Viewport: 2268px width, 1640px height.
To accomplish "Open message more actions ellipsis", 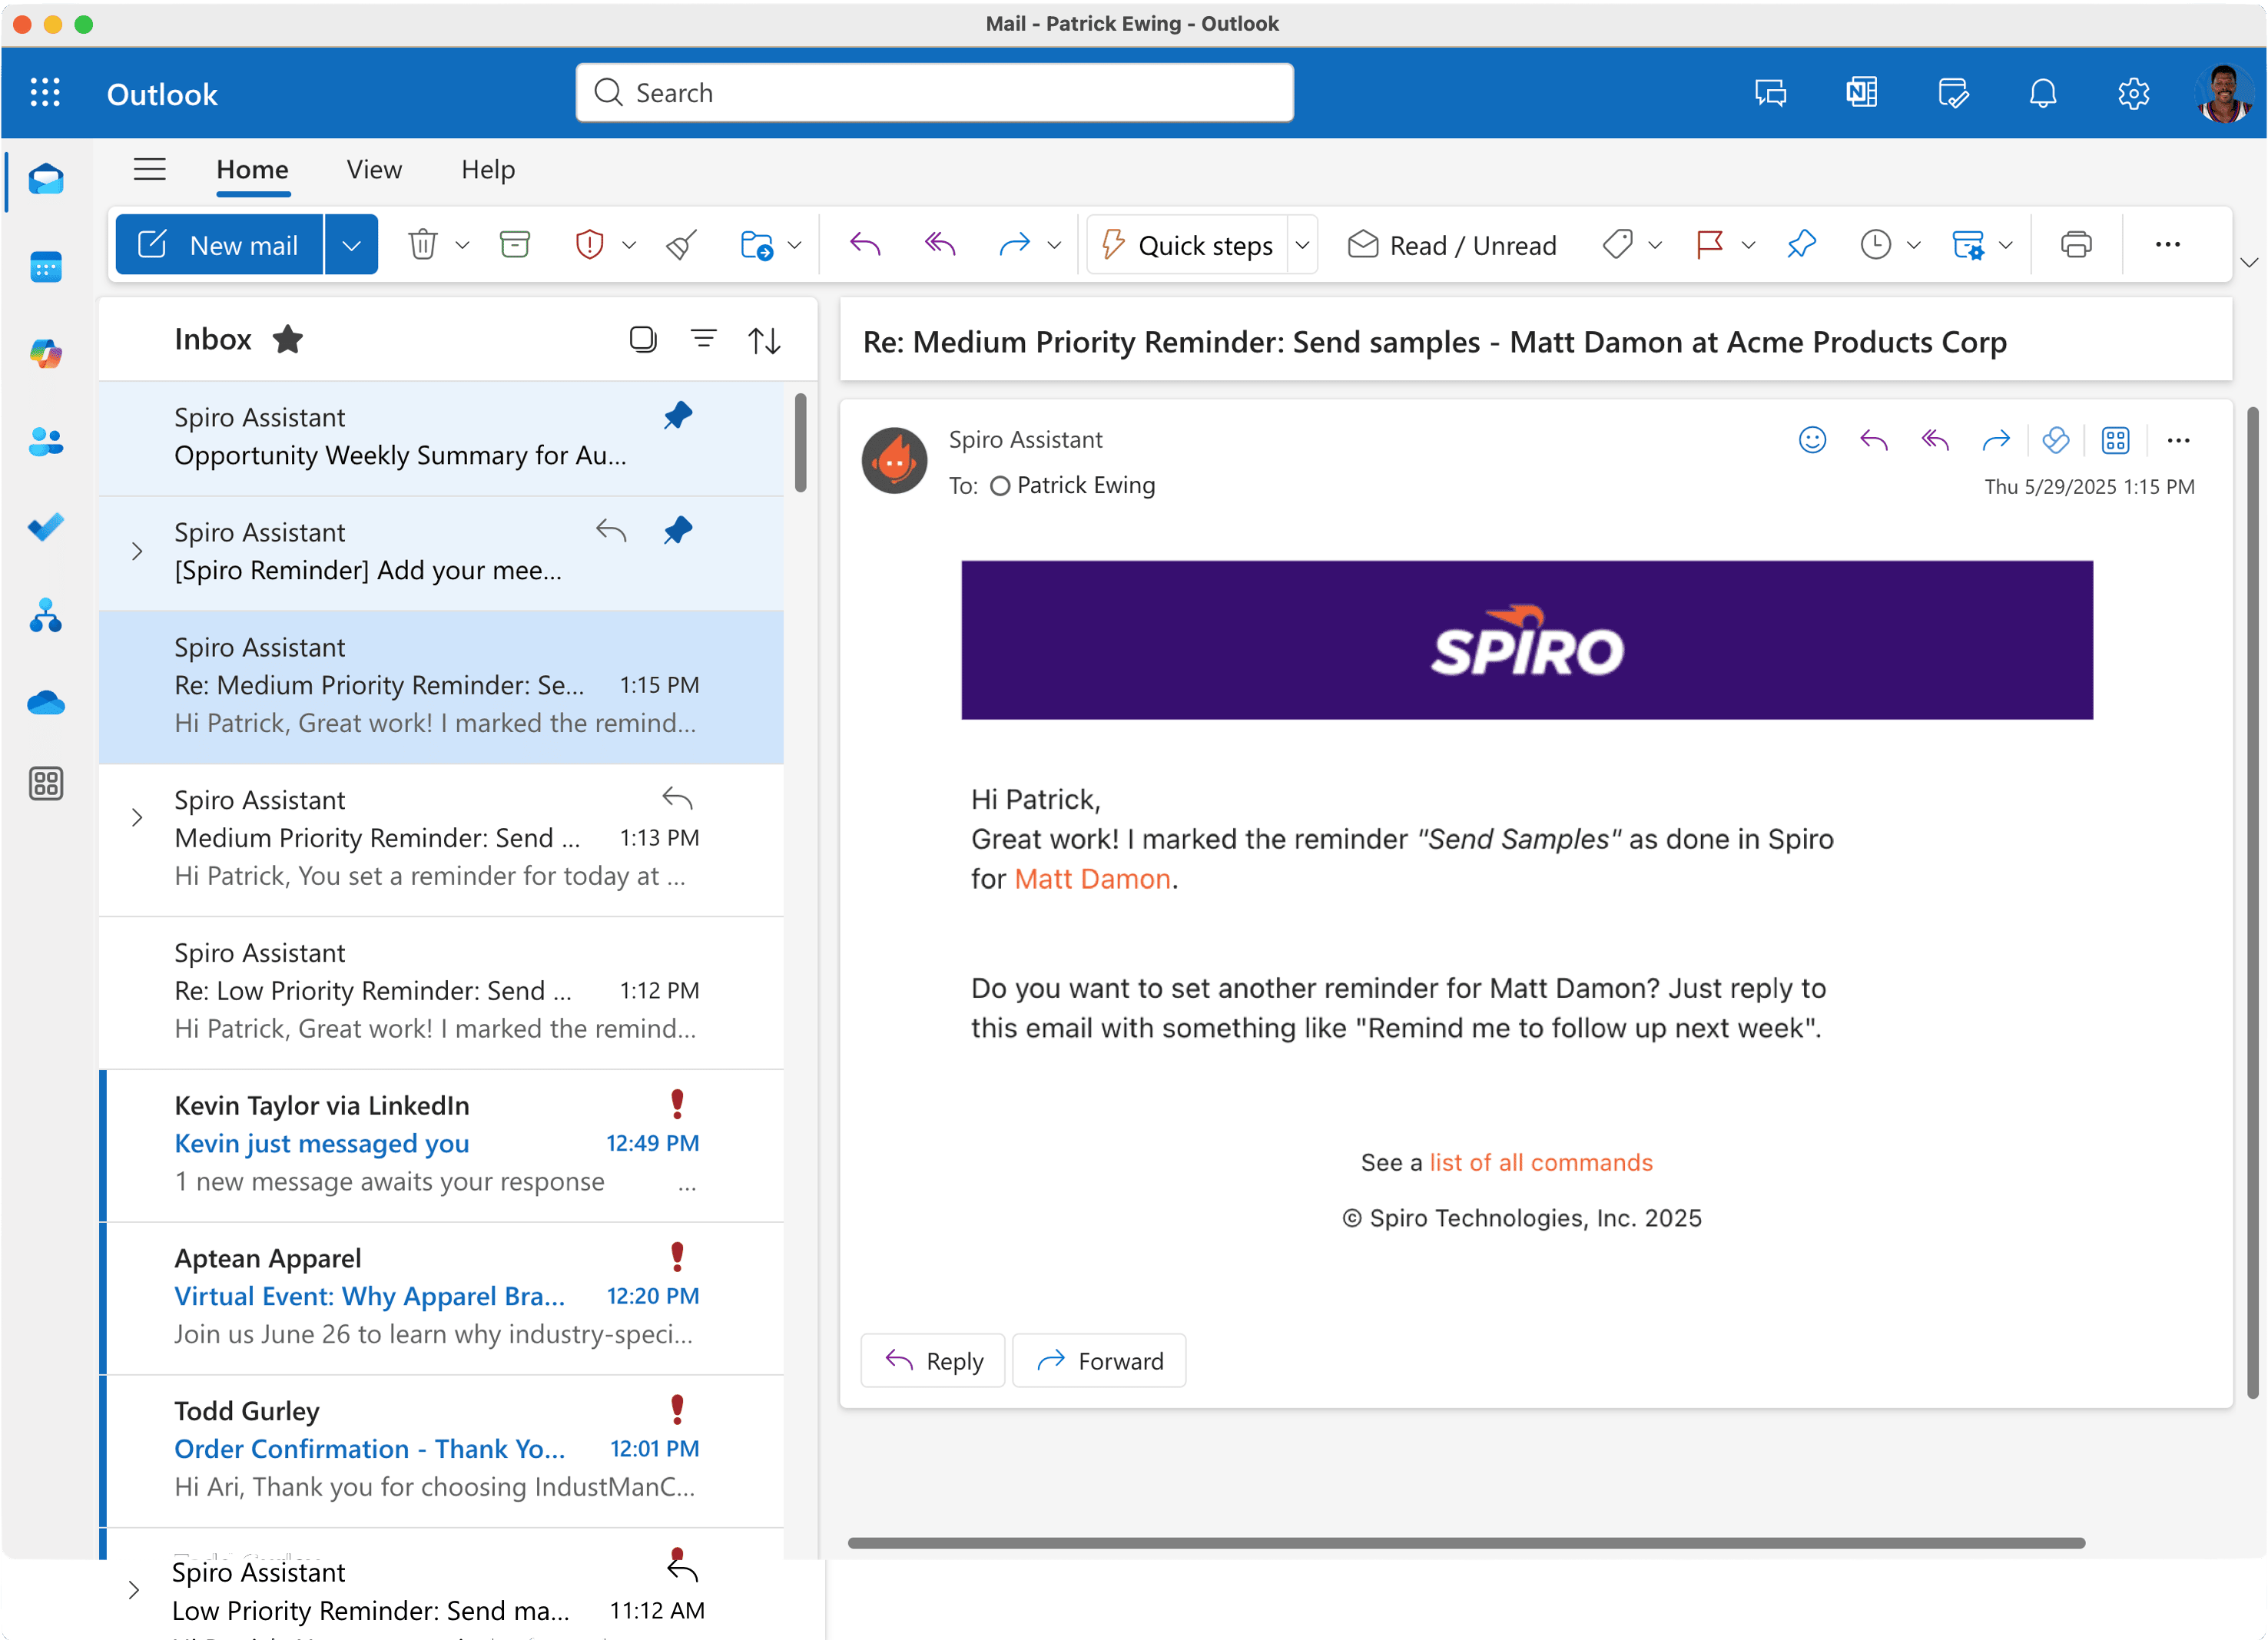I will click(x=2179, y=440).
